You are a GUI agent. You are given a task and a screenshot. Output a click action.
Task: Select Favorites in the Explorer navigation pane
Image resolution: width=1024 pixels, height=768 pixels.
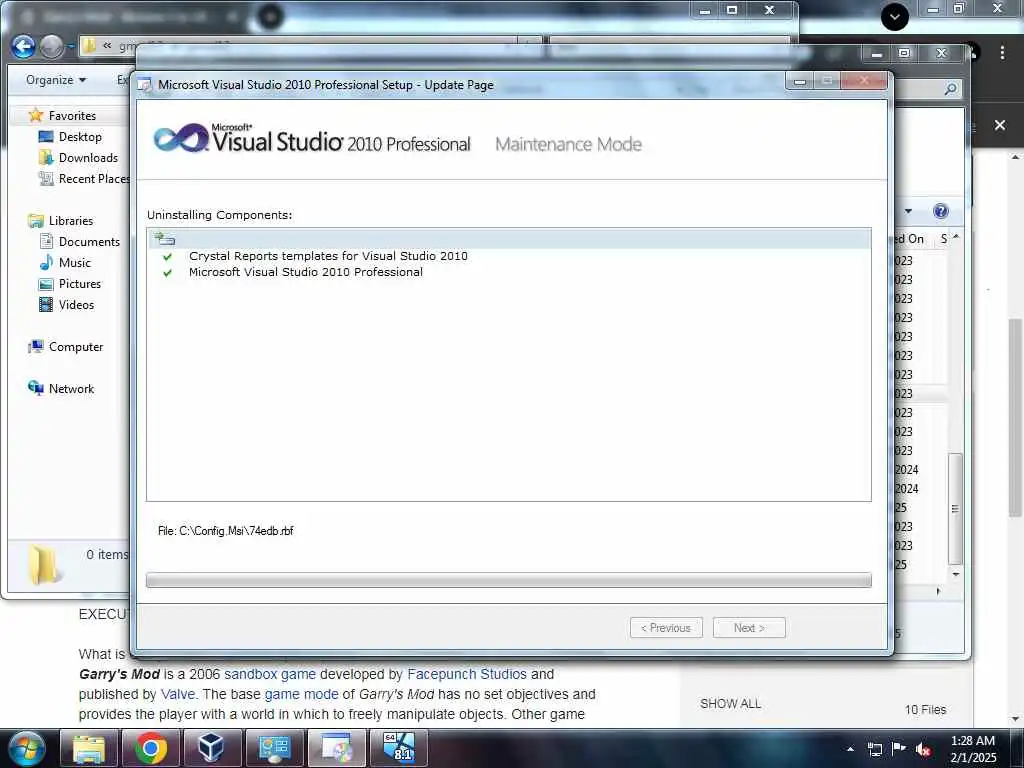point(72,116)
